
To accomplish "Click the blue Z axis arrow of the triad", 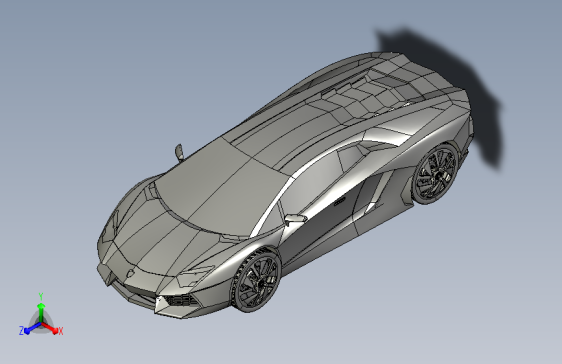I will [x=32, y=329].
